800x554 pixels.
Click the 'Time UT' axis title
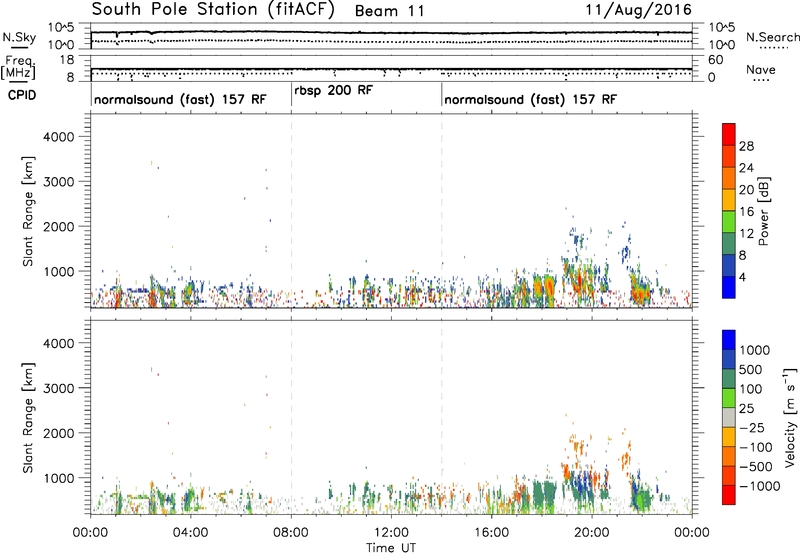391,548
